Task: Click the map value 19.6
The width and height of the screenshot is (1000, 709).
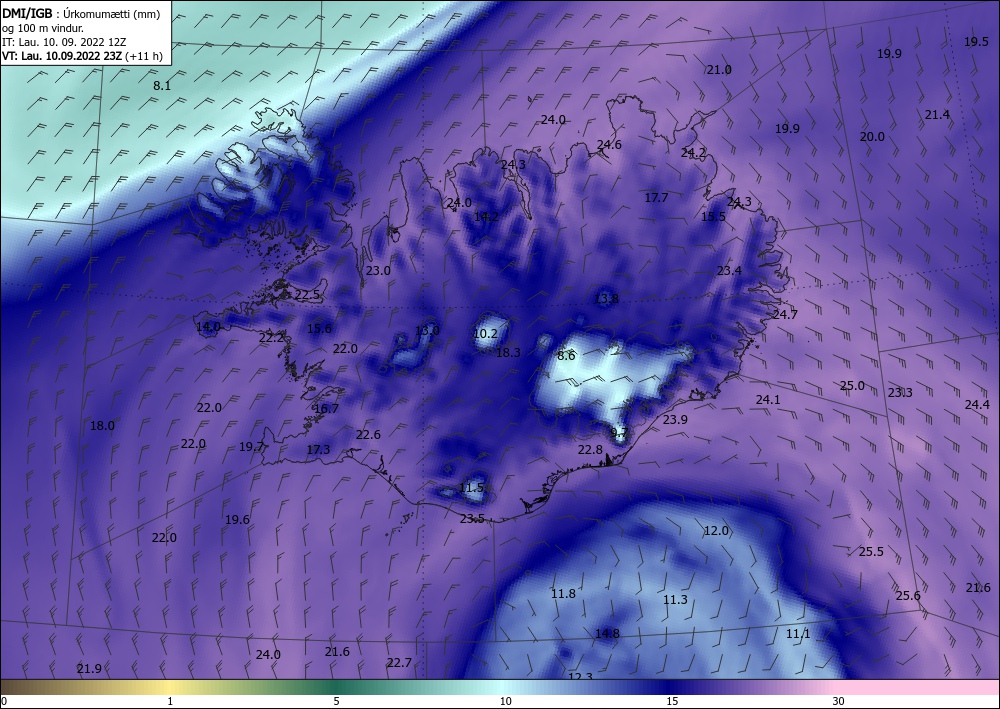Action: (x=237, y=520)
